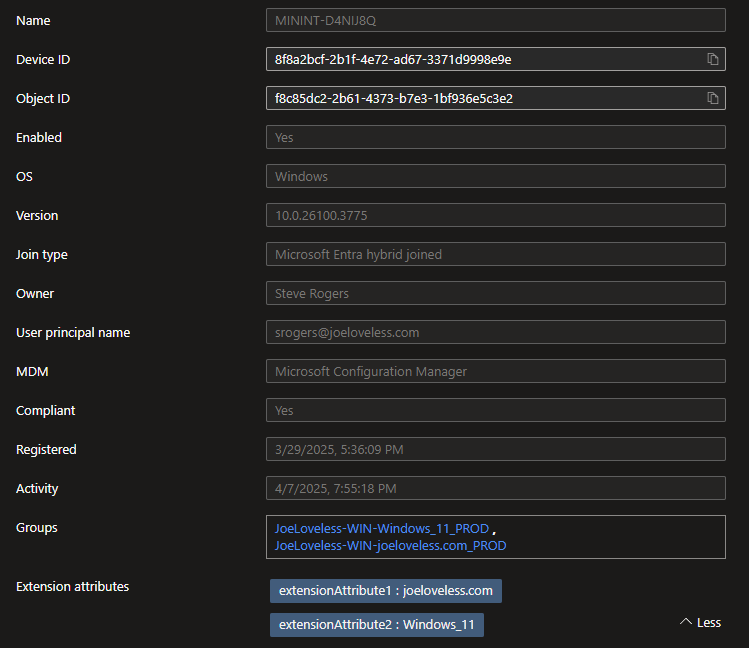Click the OS field showing Windows

click(x=495, y=176)
